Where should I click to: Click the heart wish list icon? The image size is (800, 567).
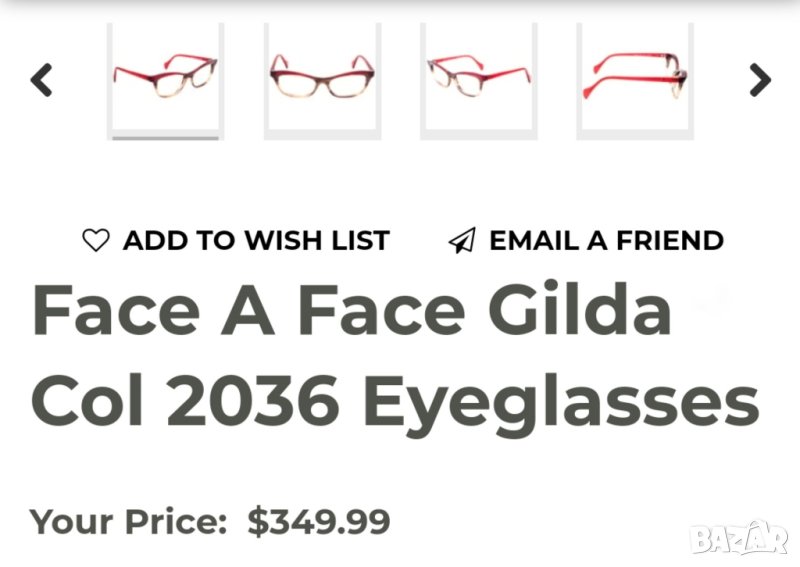coord(95,241)
